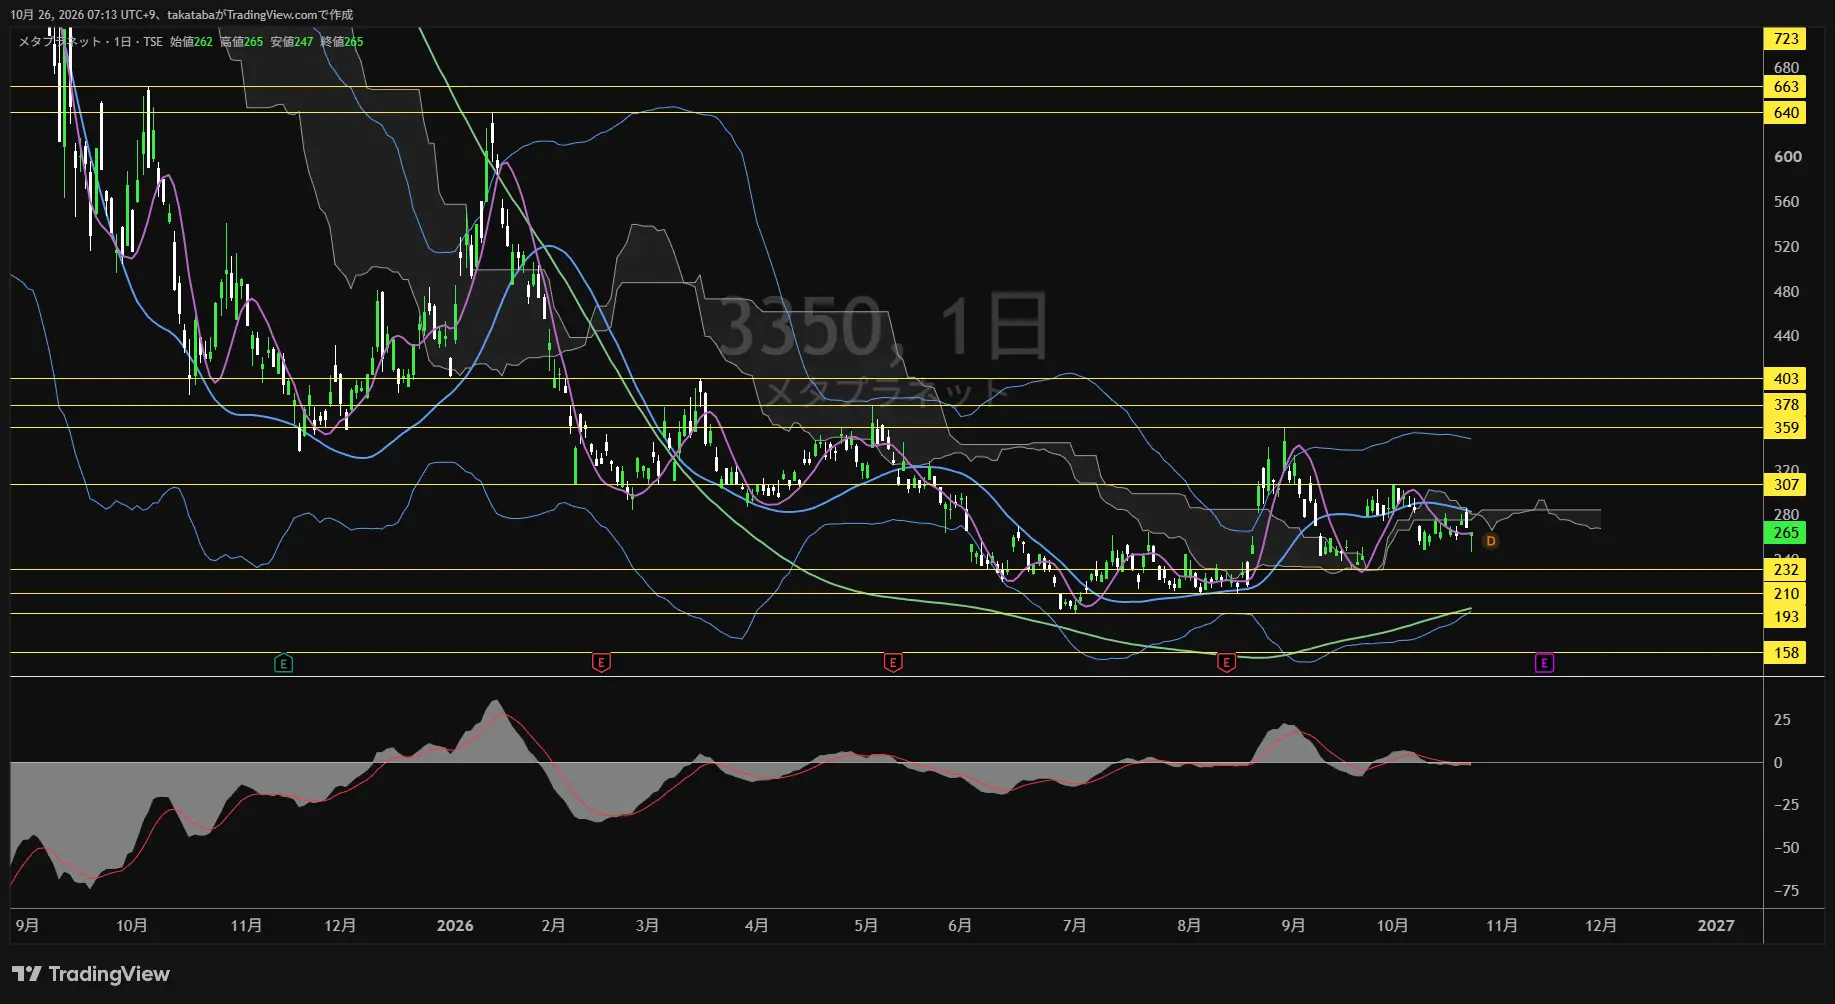Click the green earnings E marker
Viewport: 1835px width, 1004px height.
[x=283, y=663]
